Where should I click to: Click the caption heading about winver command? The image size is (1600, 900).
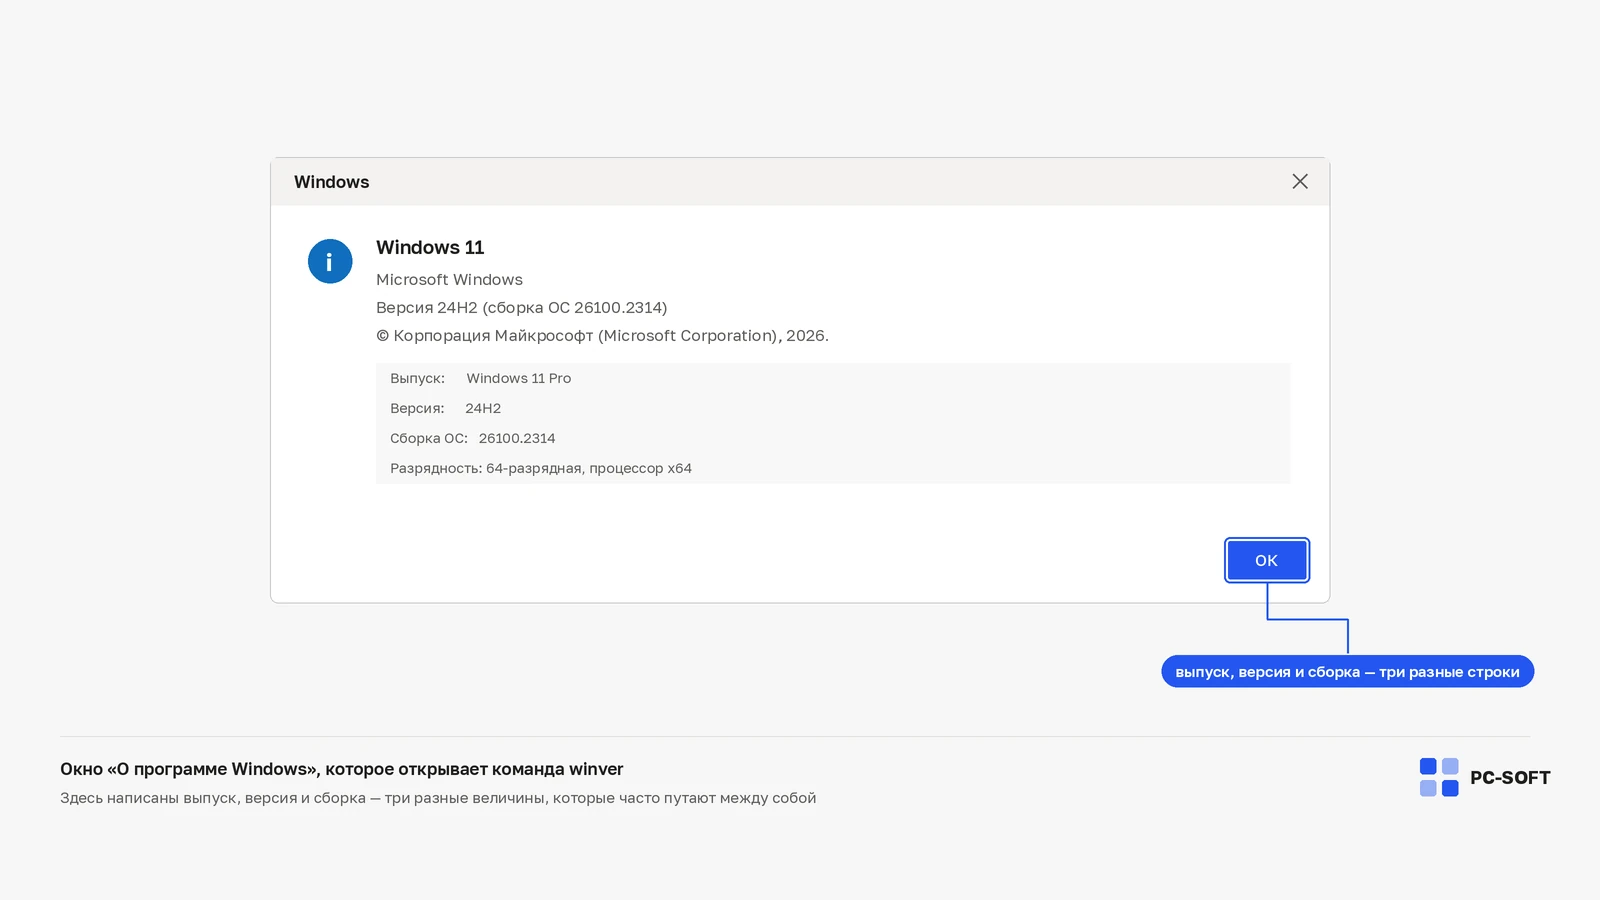click(342, 769)
